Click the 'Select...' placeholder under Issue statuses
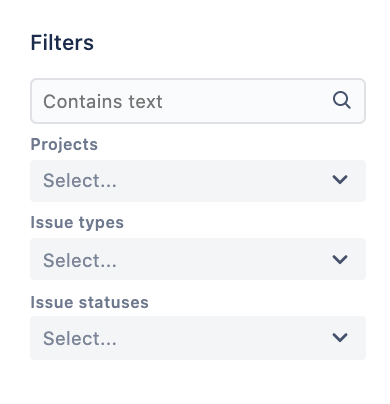Screen dimensions: 390x404 [x=80, y=339]
